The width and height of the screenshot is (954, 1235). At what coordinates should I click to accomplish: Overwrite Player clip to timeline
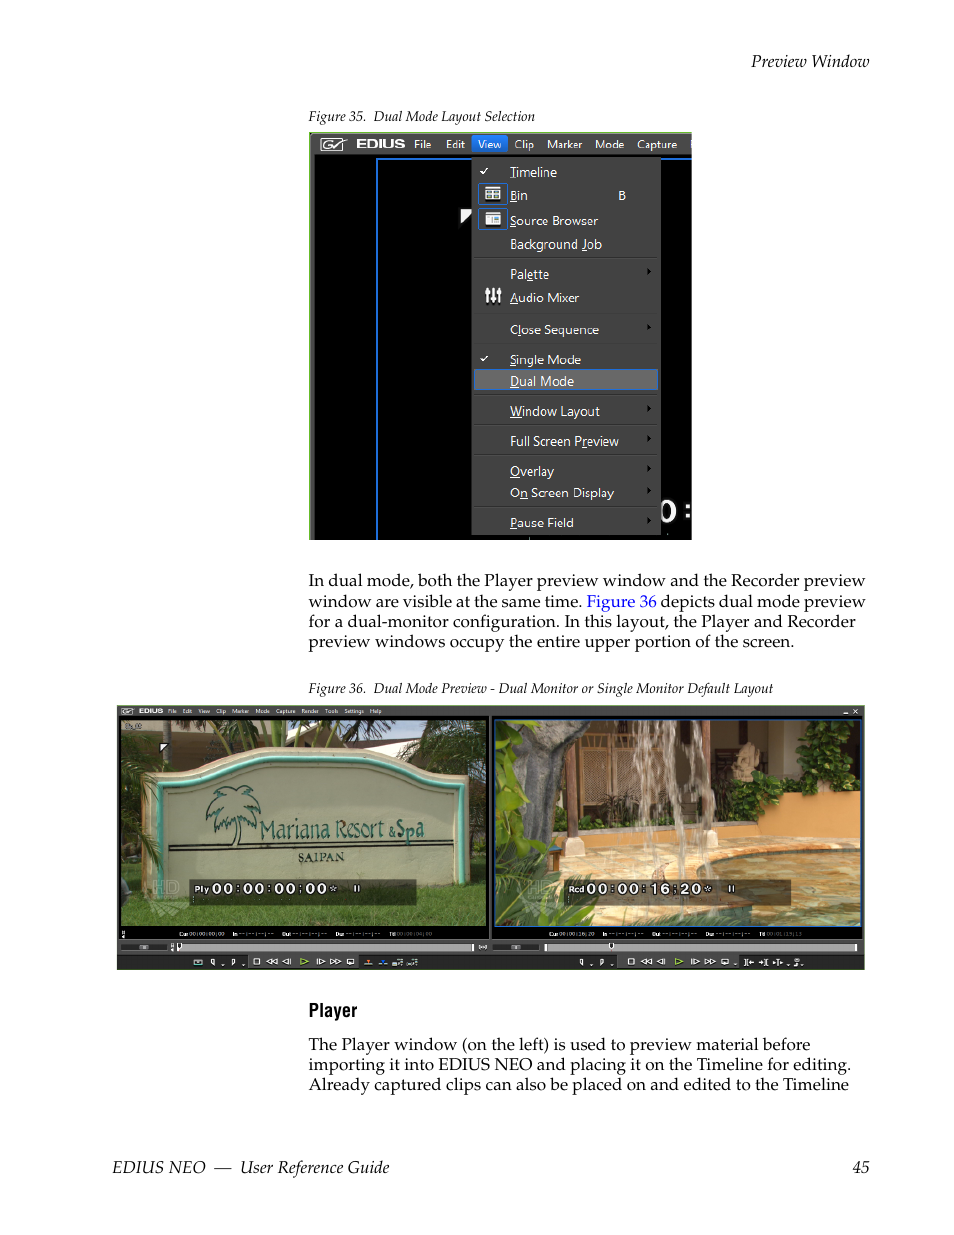[x=383, y=962]
